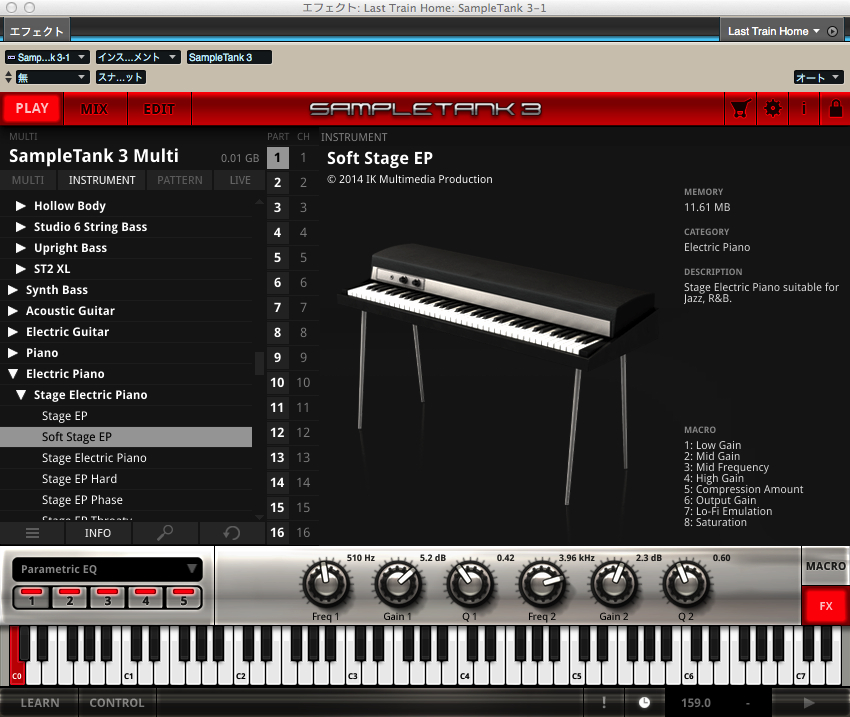850x717 pixels.
Task: Switch to the EDIT page
Action: click(x=159, y=108)
